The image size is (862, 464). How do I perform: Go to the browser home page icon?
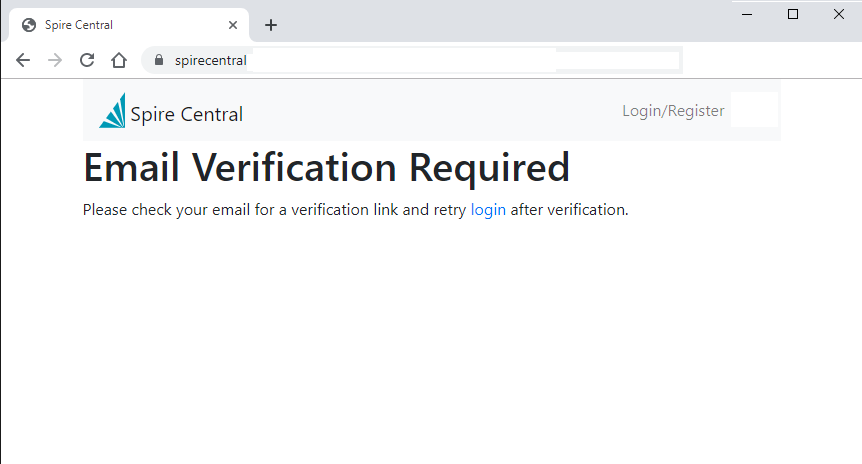point(119,60)
